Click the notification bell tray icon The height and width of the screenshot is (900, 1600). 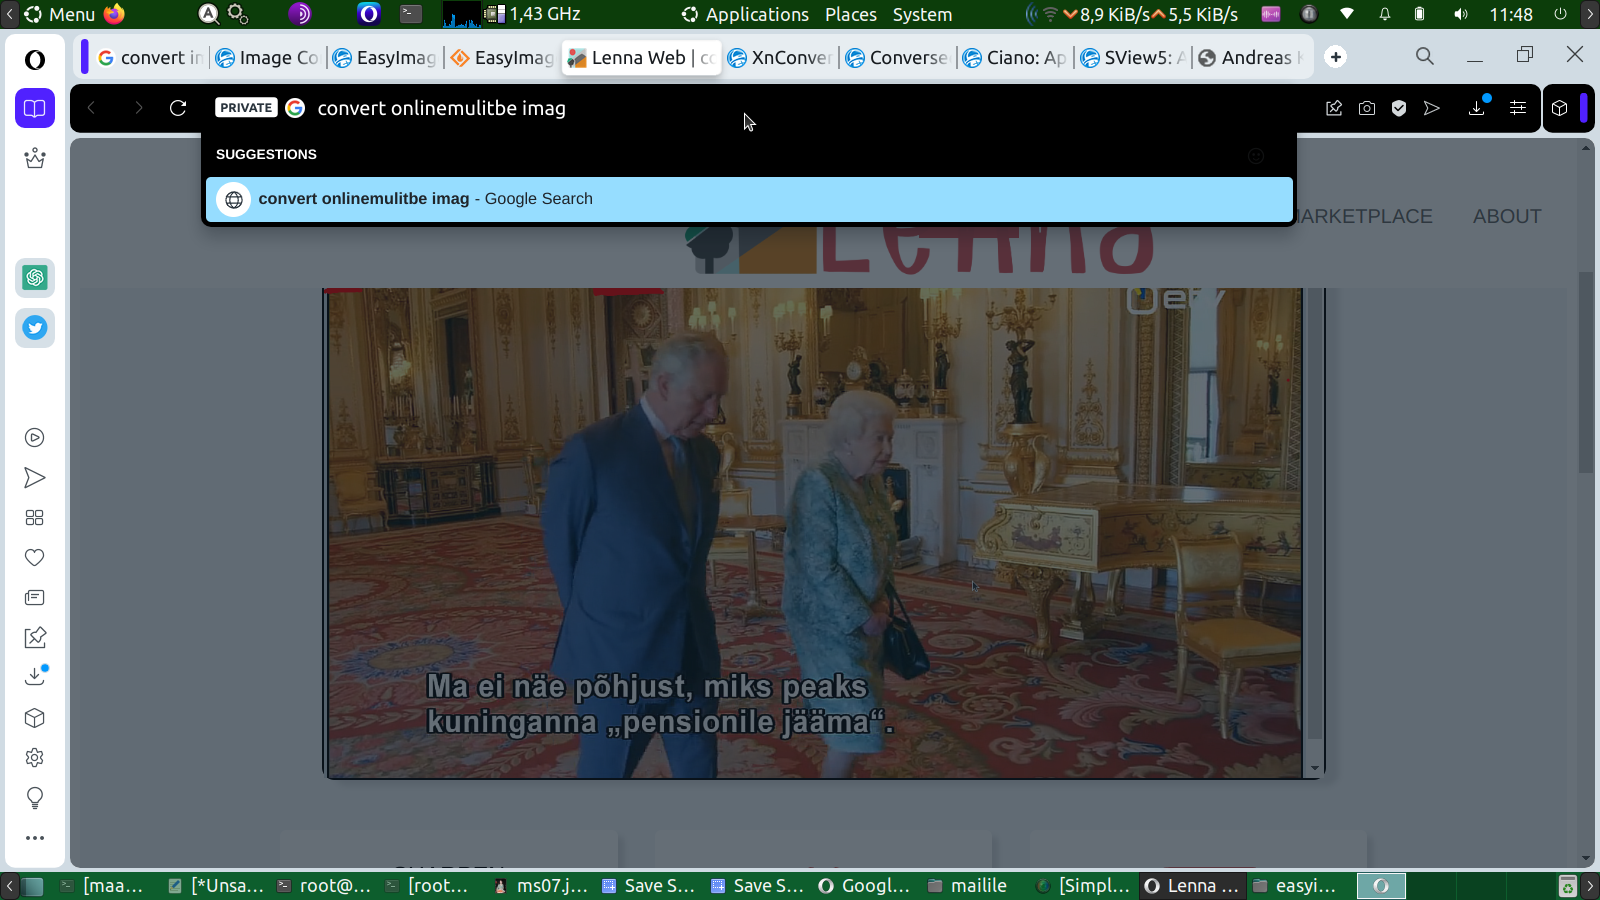tap(1385, 14)
